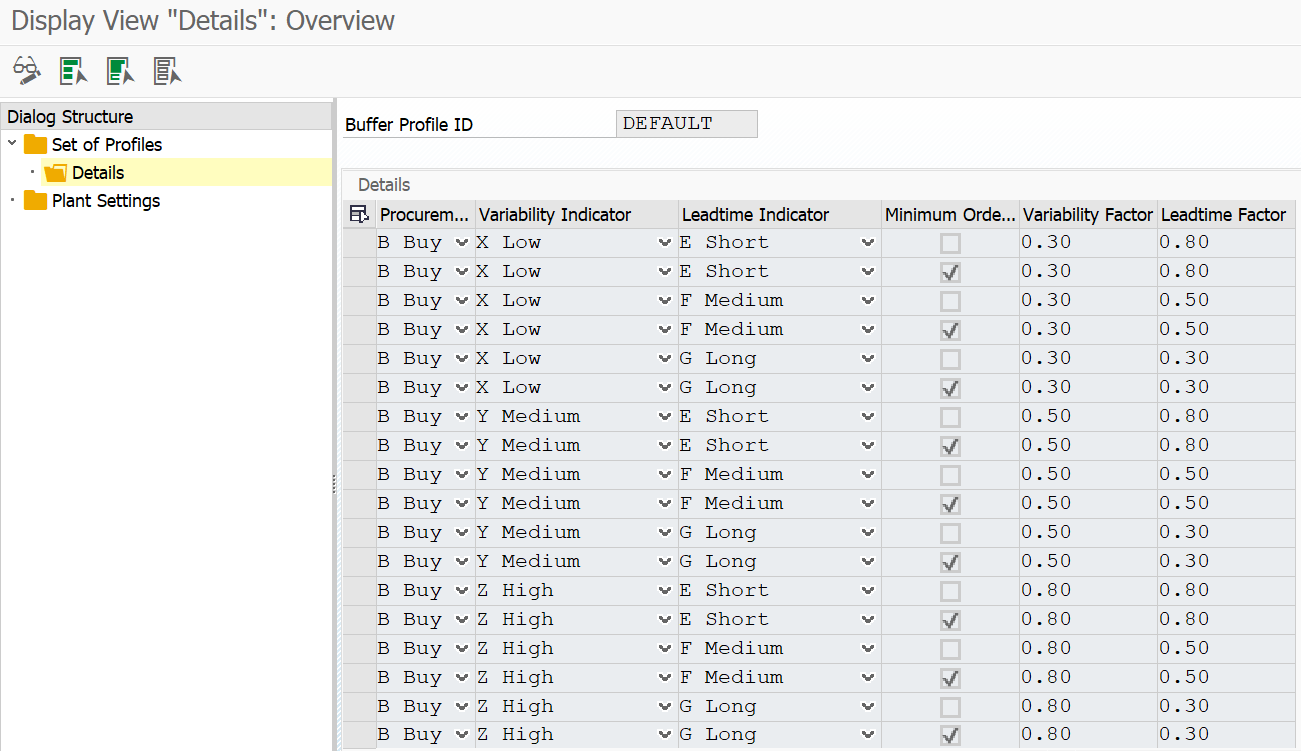
Task: Click Variability Factor 0.50 in checked Y Medium, F Medium row
Action: coord(1088,504)
